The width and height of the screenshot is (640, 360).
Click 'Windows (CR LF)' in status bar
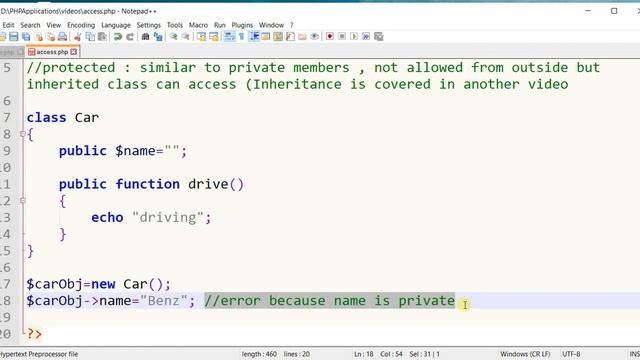tap(525, 354)
